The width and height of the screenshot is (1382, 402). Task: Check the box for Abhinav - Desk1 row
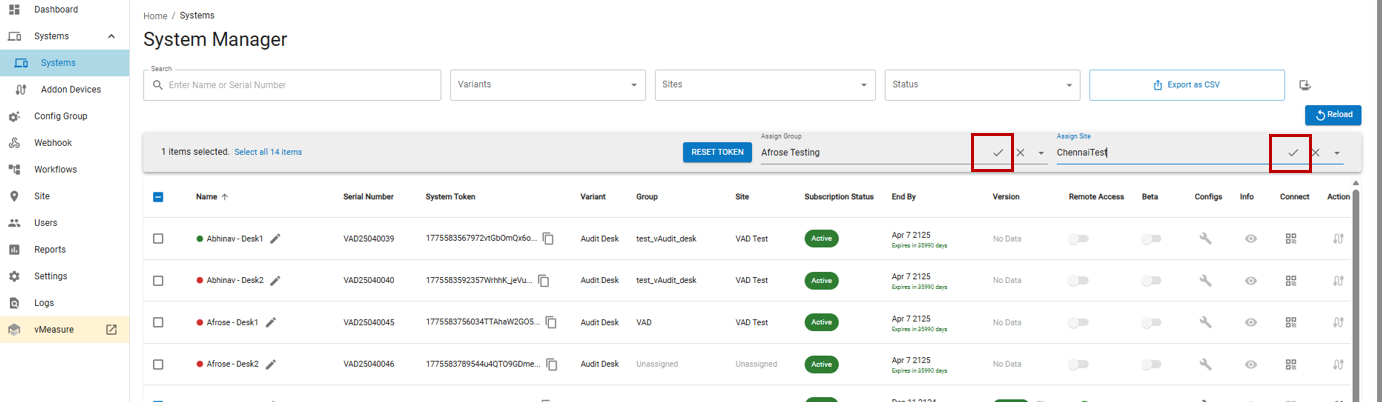(158, 239)
